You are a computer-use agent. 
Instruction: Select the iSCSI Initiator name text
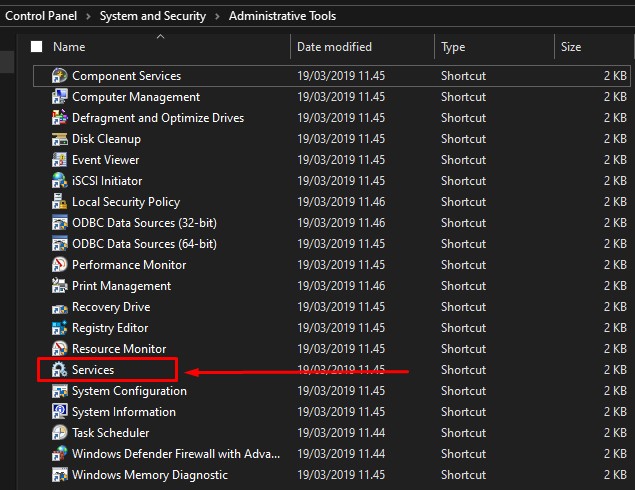tap(107, 181)
